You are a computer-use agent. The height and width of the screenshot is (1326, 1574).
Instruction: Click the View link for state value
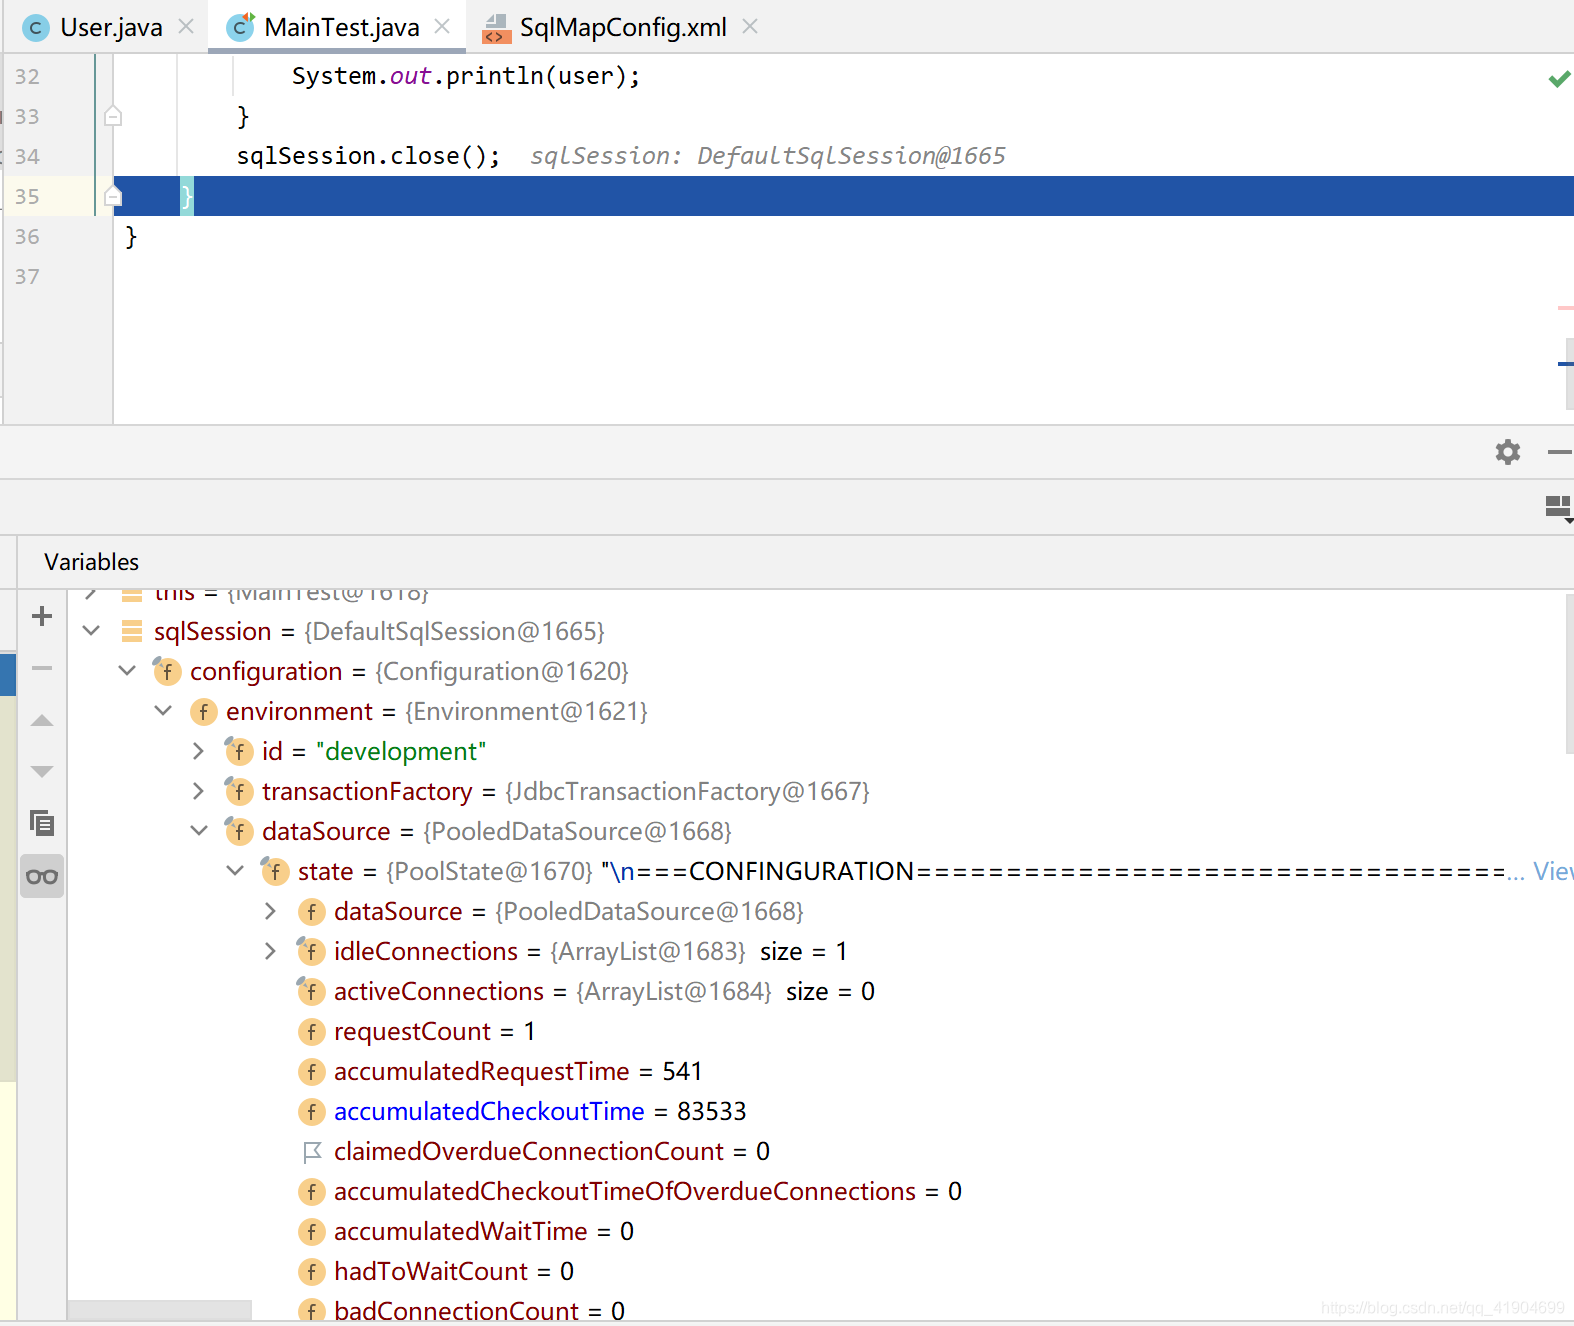pyautogui.click(x=1553, y=871)
